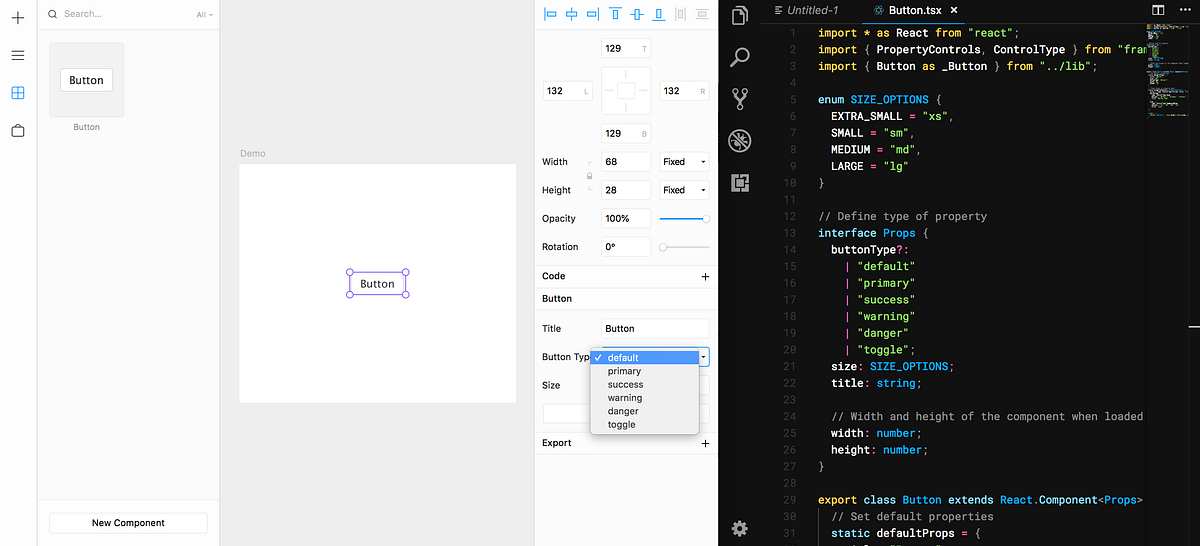1200x546 pixels.
Task: Close the Button.tsx tab
Action: pos(954,10)
